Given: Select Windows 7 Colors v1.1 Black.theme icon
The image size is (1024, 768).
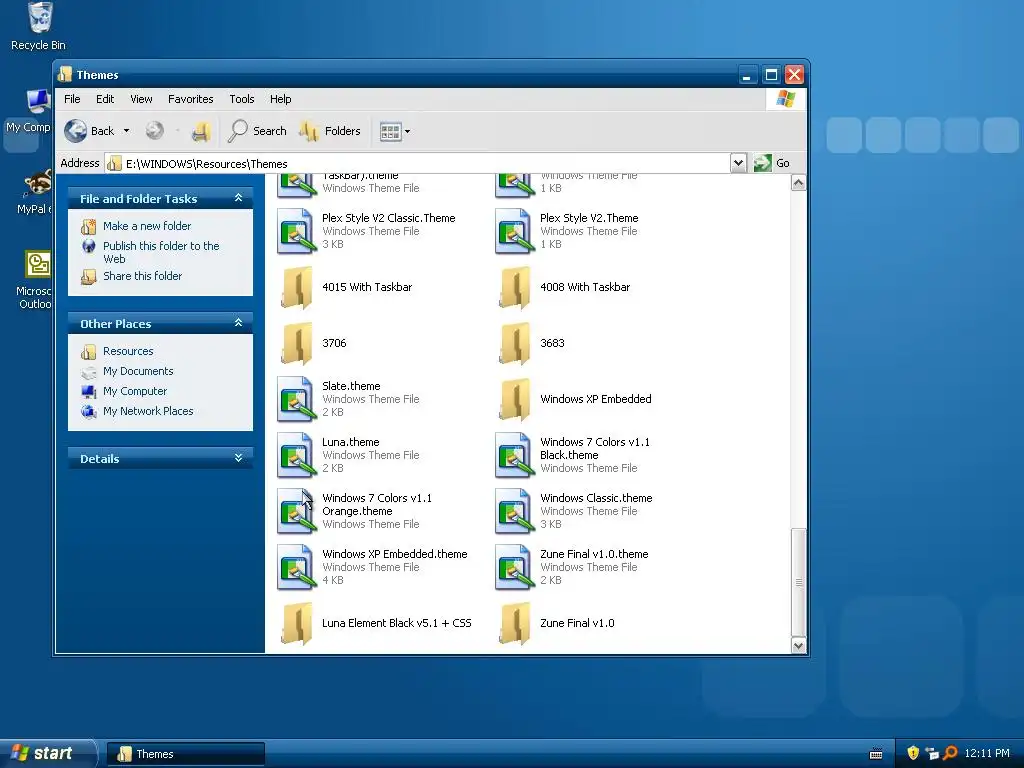Looking at the screenshot, I should point(514,455).
